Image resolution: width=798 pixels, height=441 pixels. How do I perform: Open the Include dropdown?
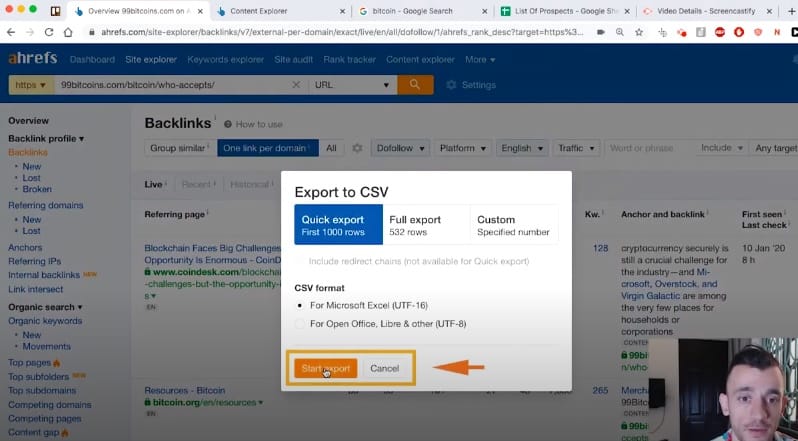722,148
